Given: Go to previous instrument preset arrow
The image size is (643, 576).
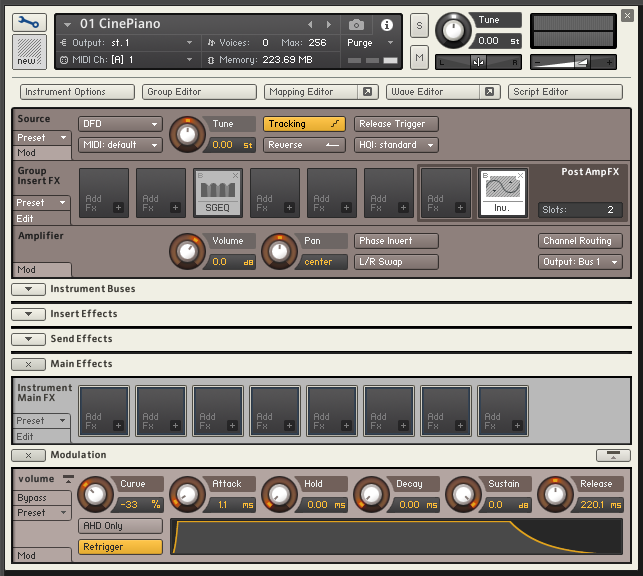Looking at the screenshot, I should (310, 25).
